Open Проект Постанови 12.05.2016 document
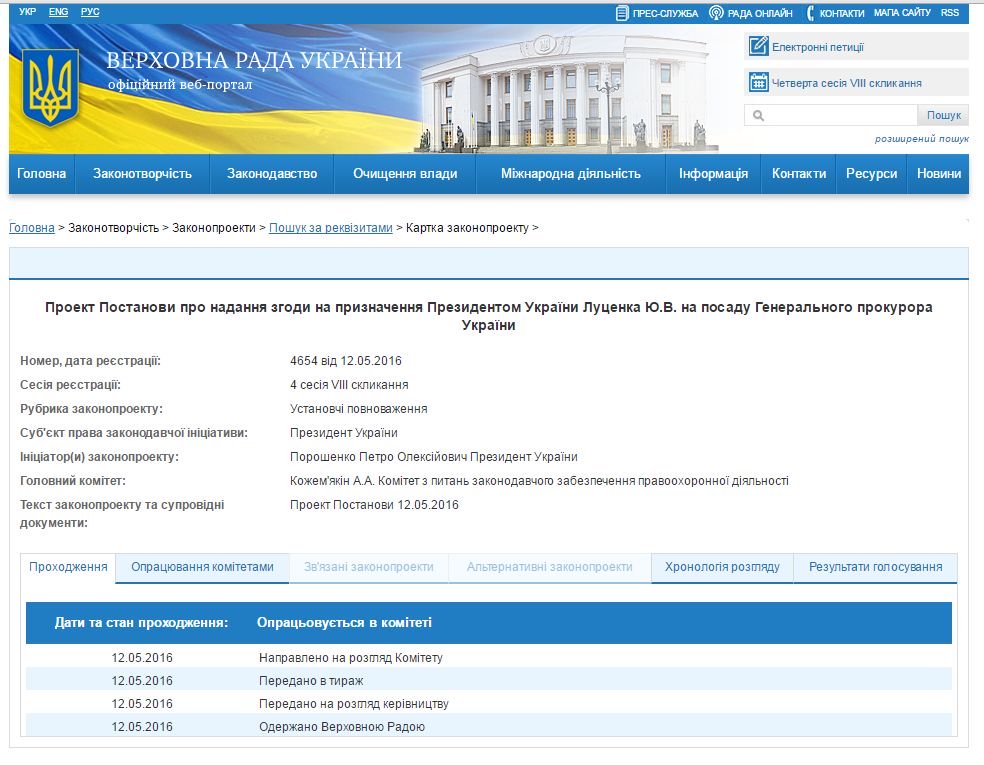 pyautogui.click(x=374, y=505)
